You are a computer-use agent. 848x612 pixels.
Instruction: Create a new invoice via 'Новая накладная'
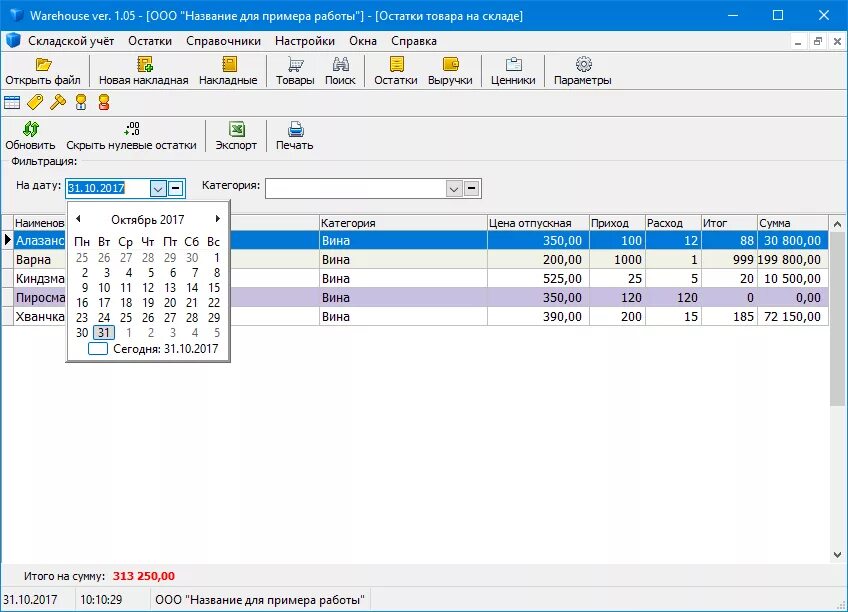(x=143, y=71)
